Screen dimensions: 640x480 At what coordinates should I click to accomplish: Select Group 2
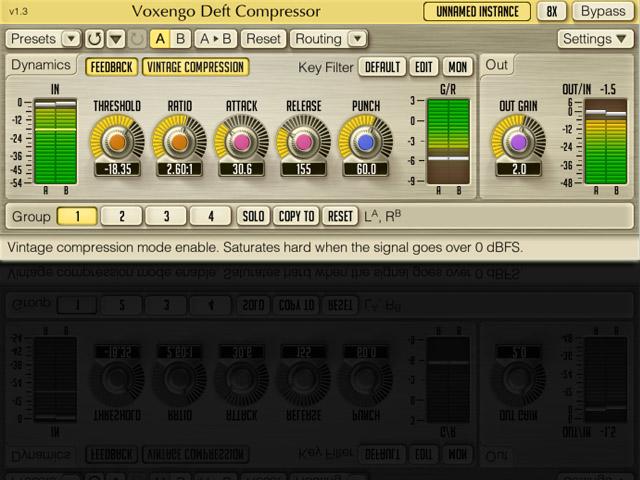click(122, 216)
